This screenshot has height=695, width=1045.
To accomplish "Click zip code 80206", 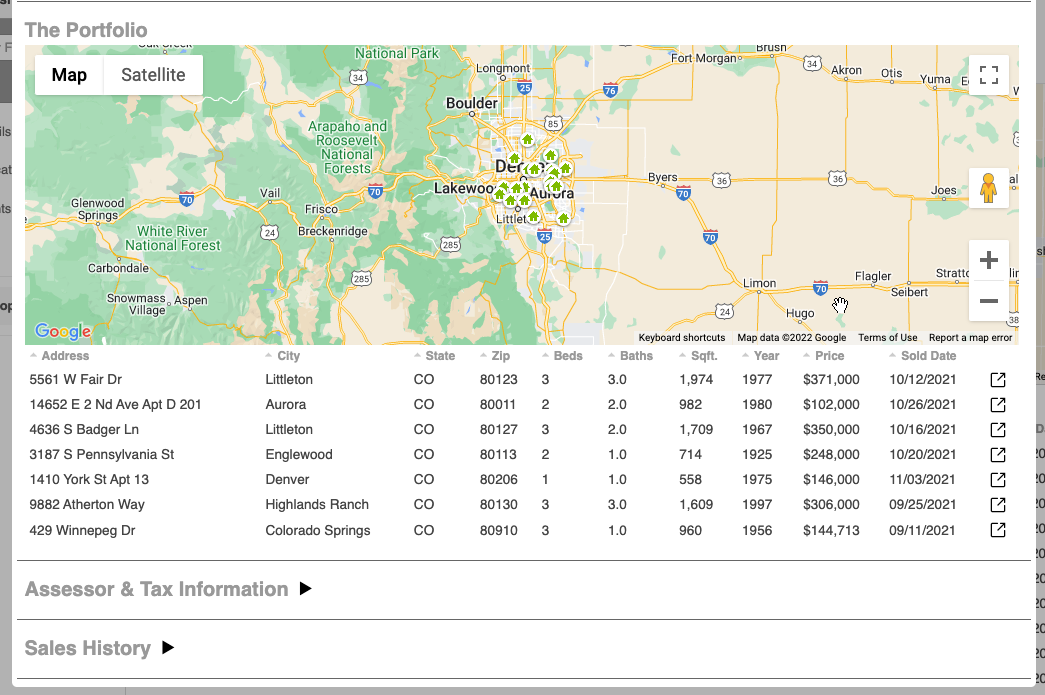I will click(499, 480).
